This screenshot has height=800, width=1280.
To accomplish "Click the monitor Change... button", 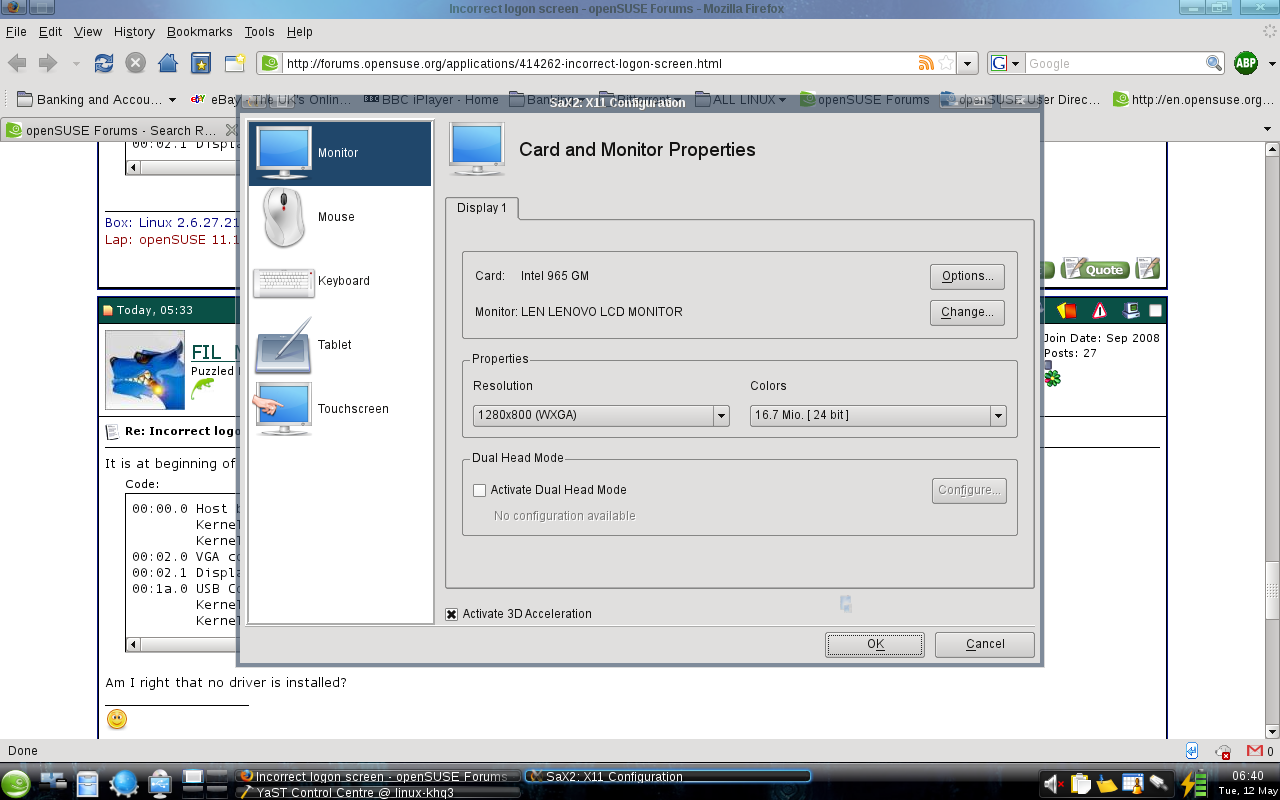I will pos(967,312).
